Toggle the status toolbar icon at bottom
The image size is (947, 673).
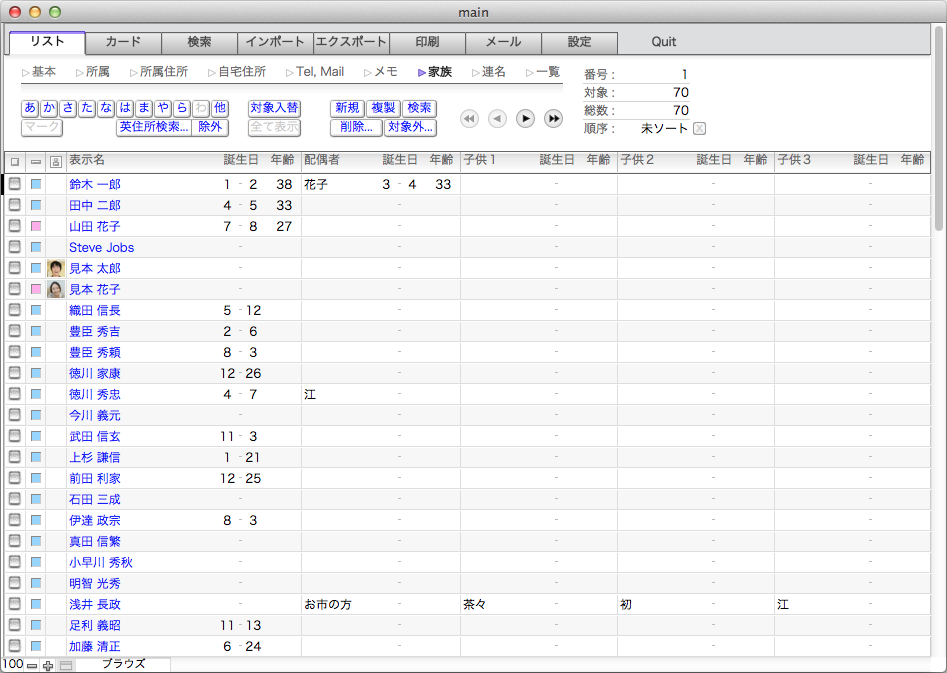click(x=65, y=665)
